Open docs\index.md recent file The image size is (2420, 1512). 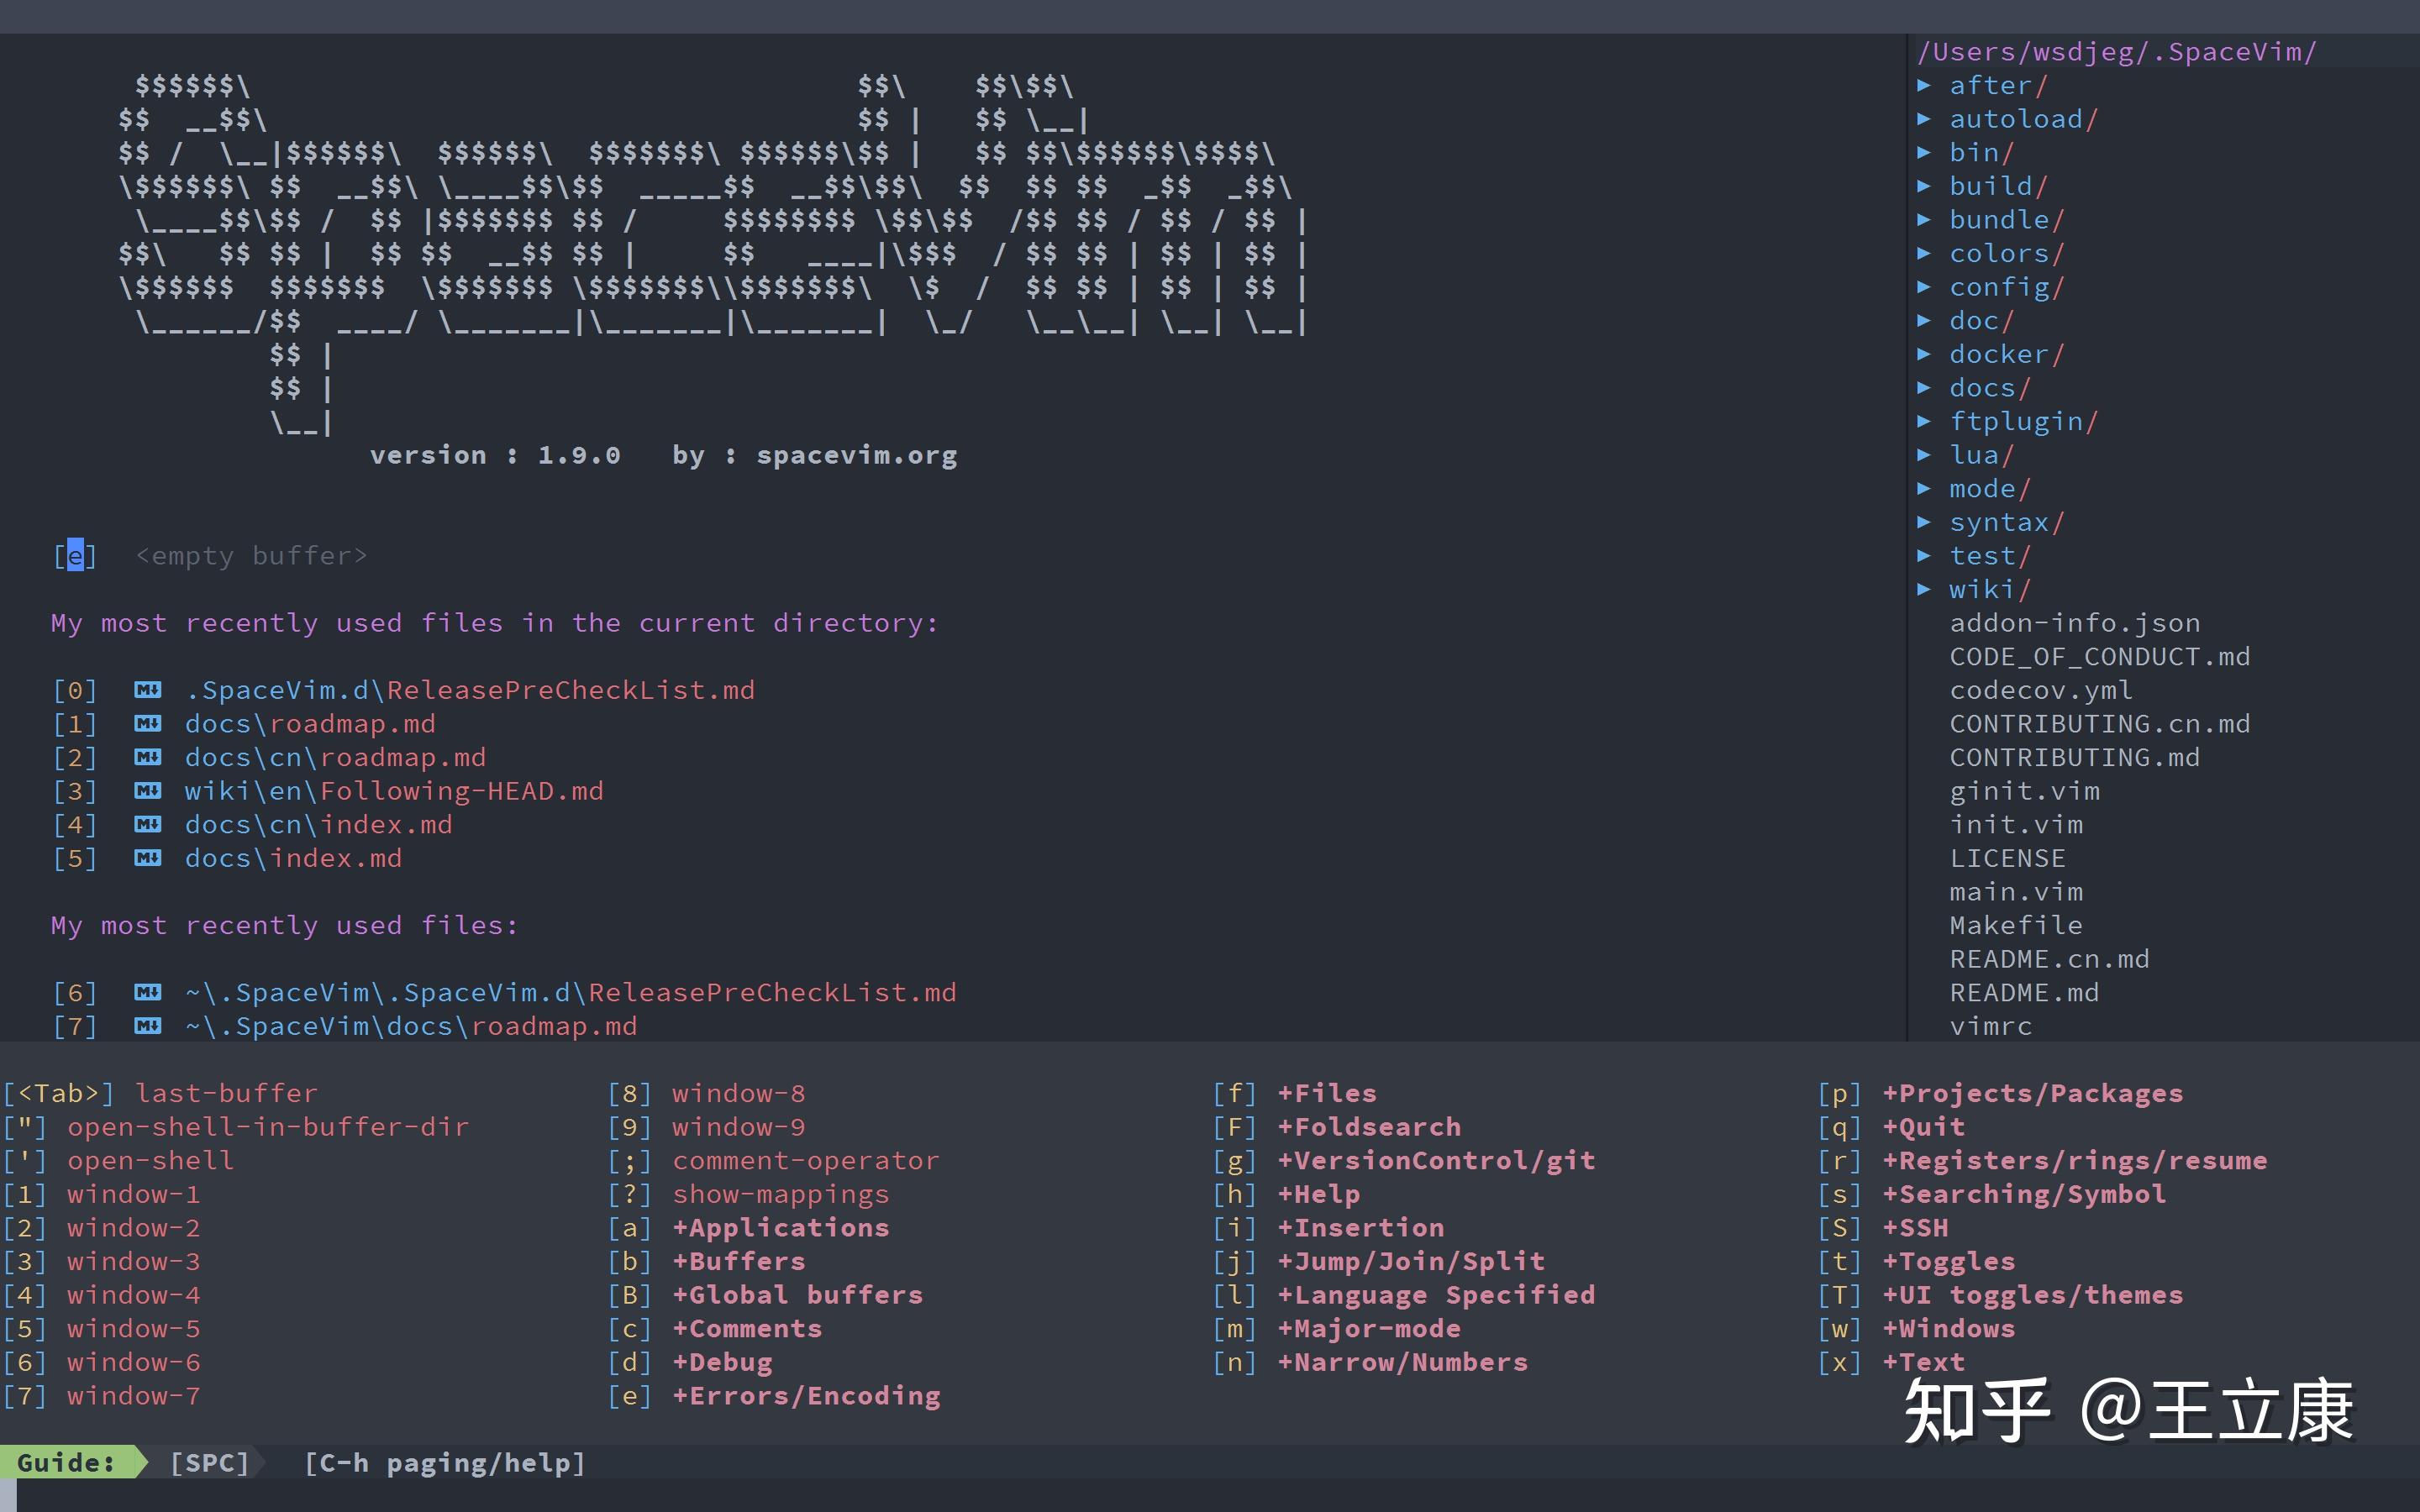point(293,858)
